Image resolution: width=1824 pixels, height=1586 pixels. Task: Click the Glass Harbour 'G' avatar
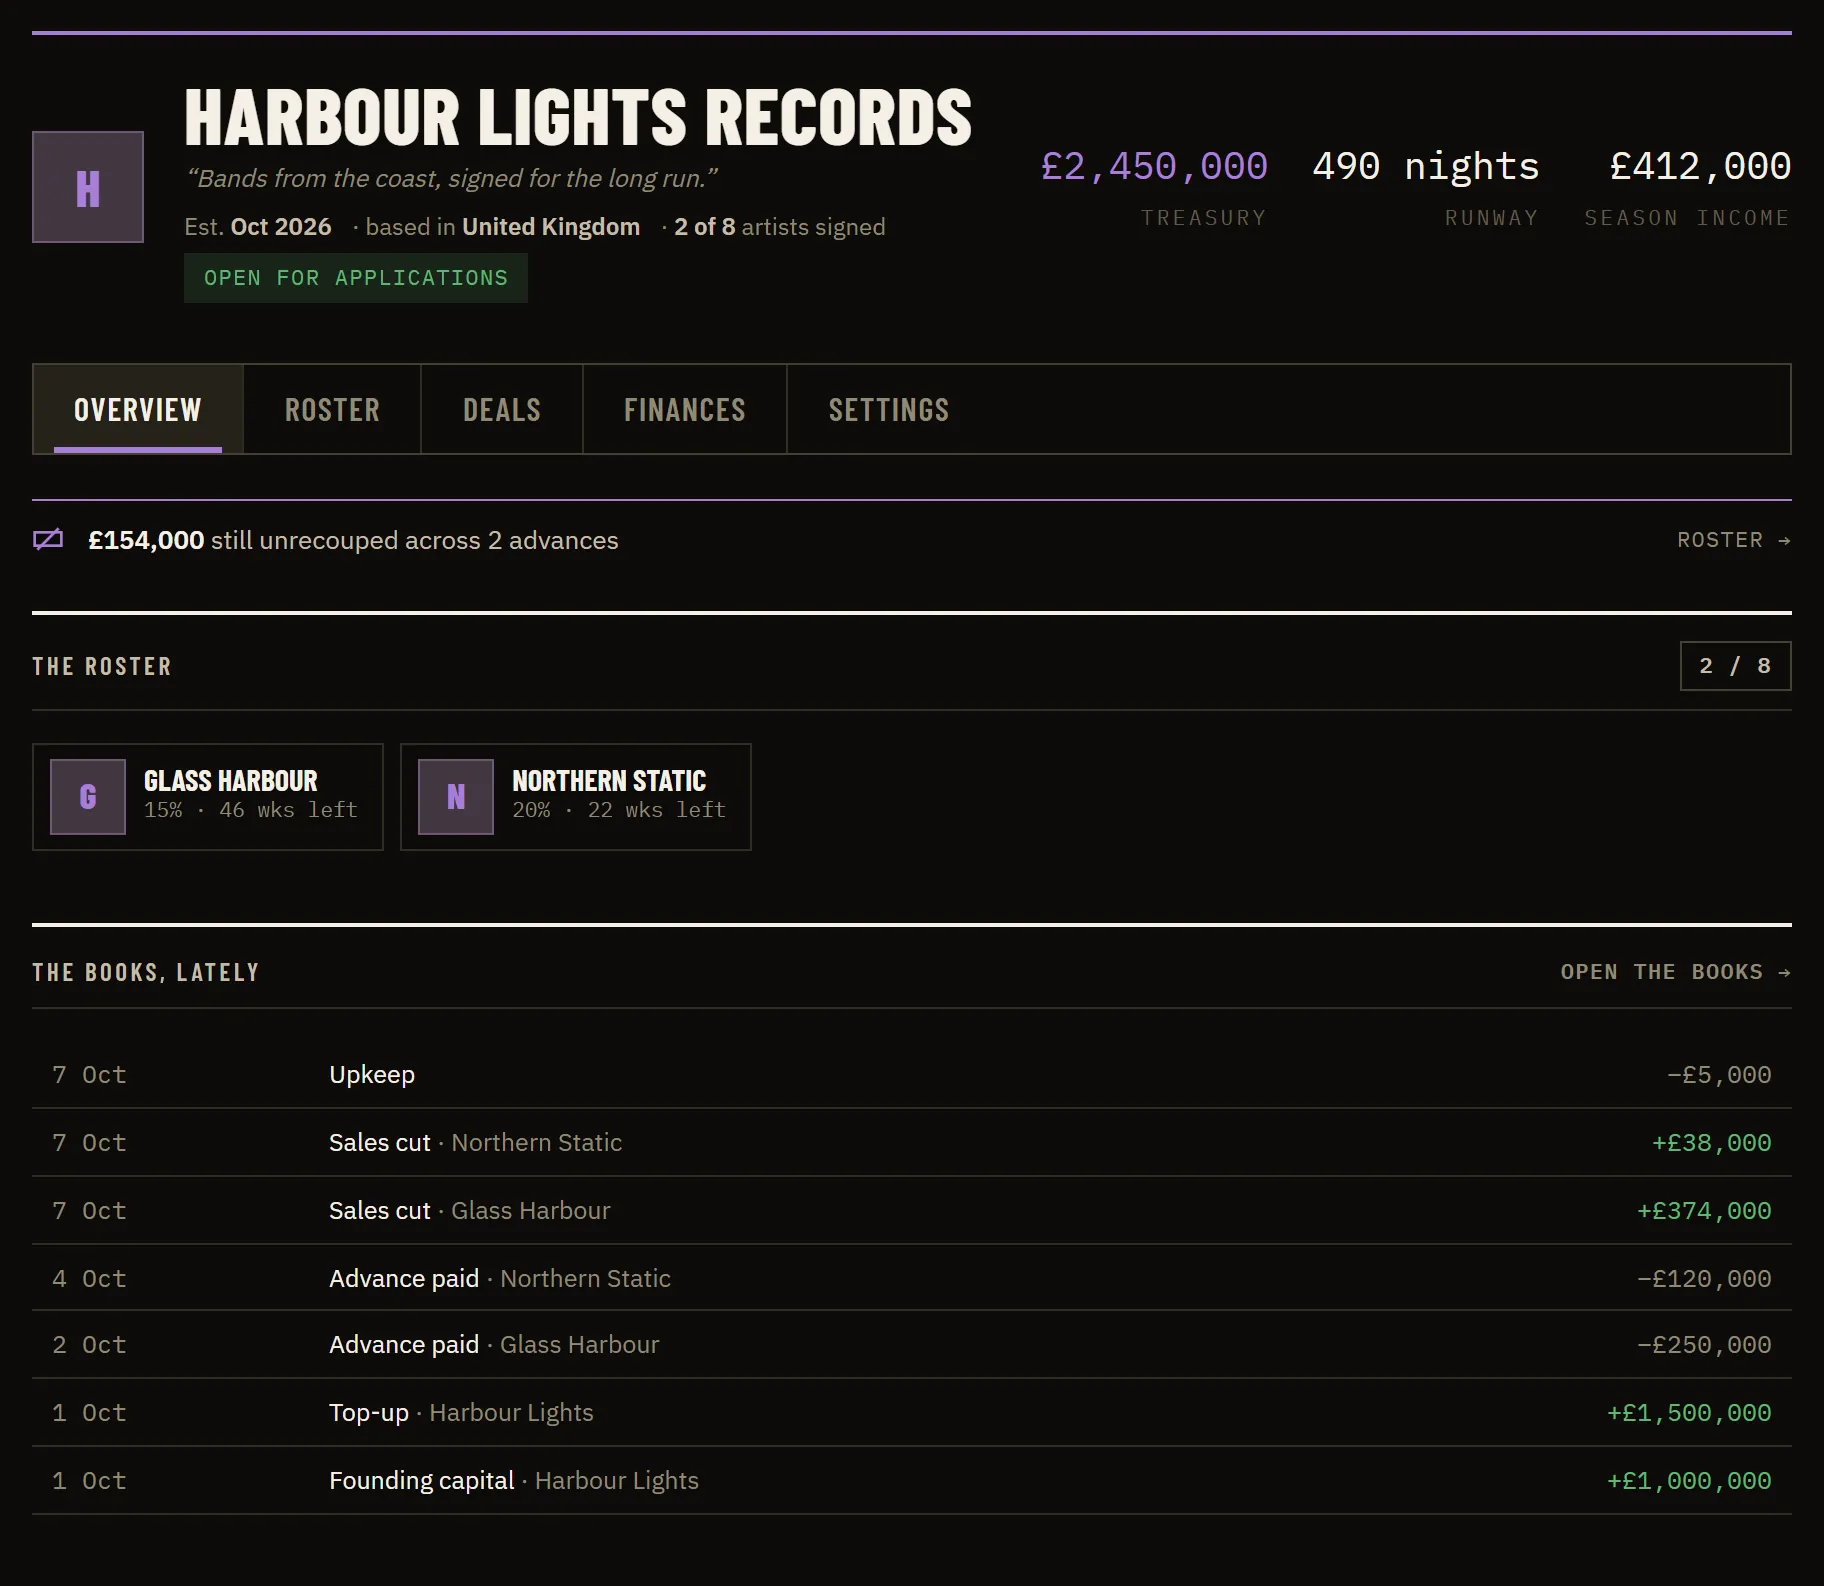(x=88, y=797)
